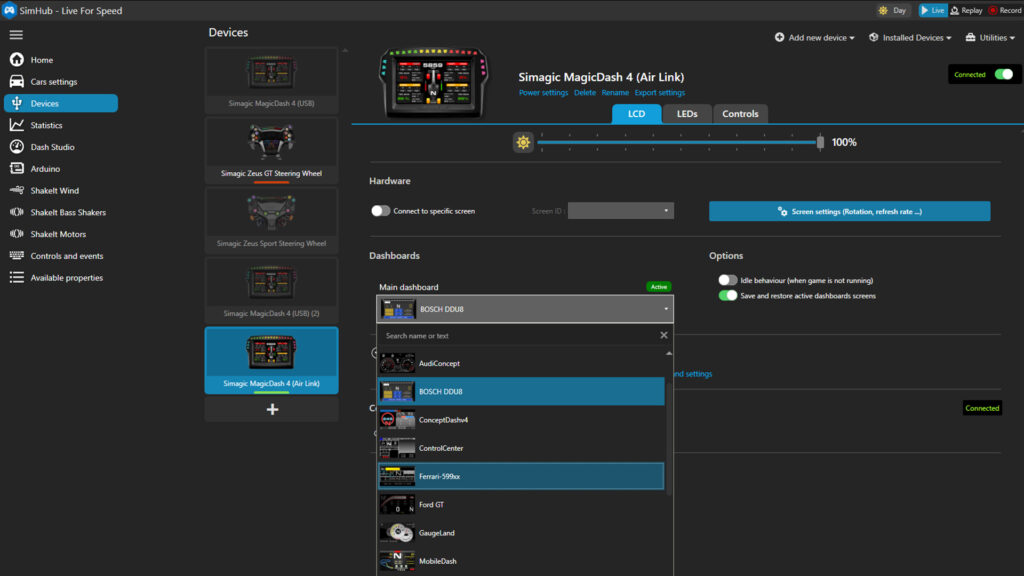The image size is (1024, 576).
Task: Choose ControlCenter dashboard
Action: (x=521, y=448)
